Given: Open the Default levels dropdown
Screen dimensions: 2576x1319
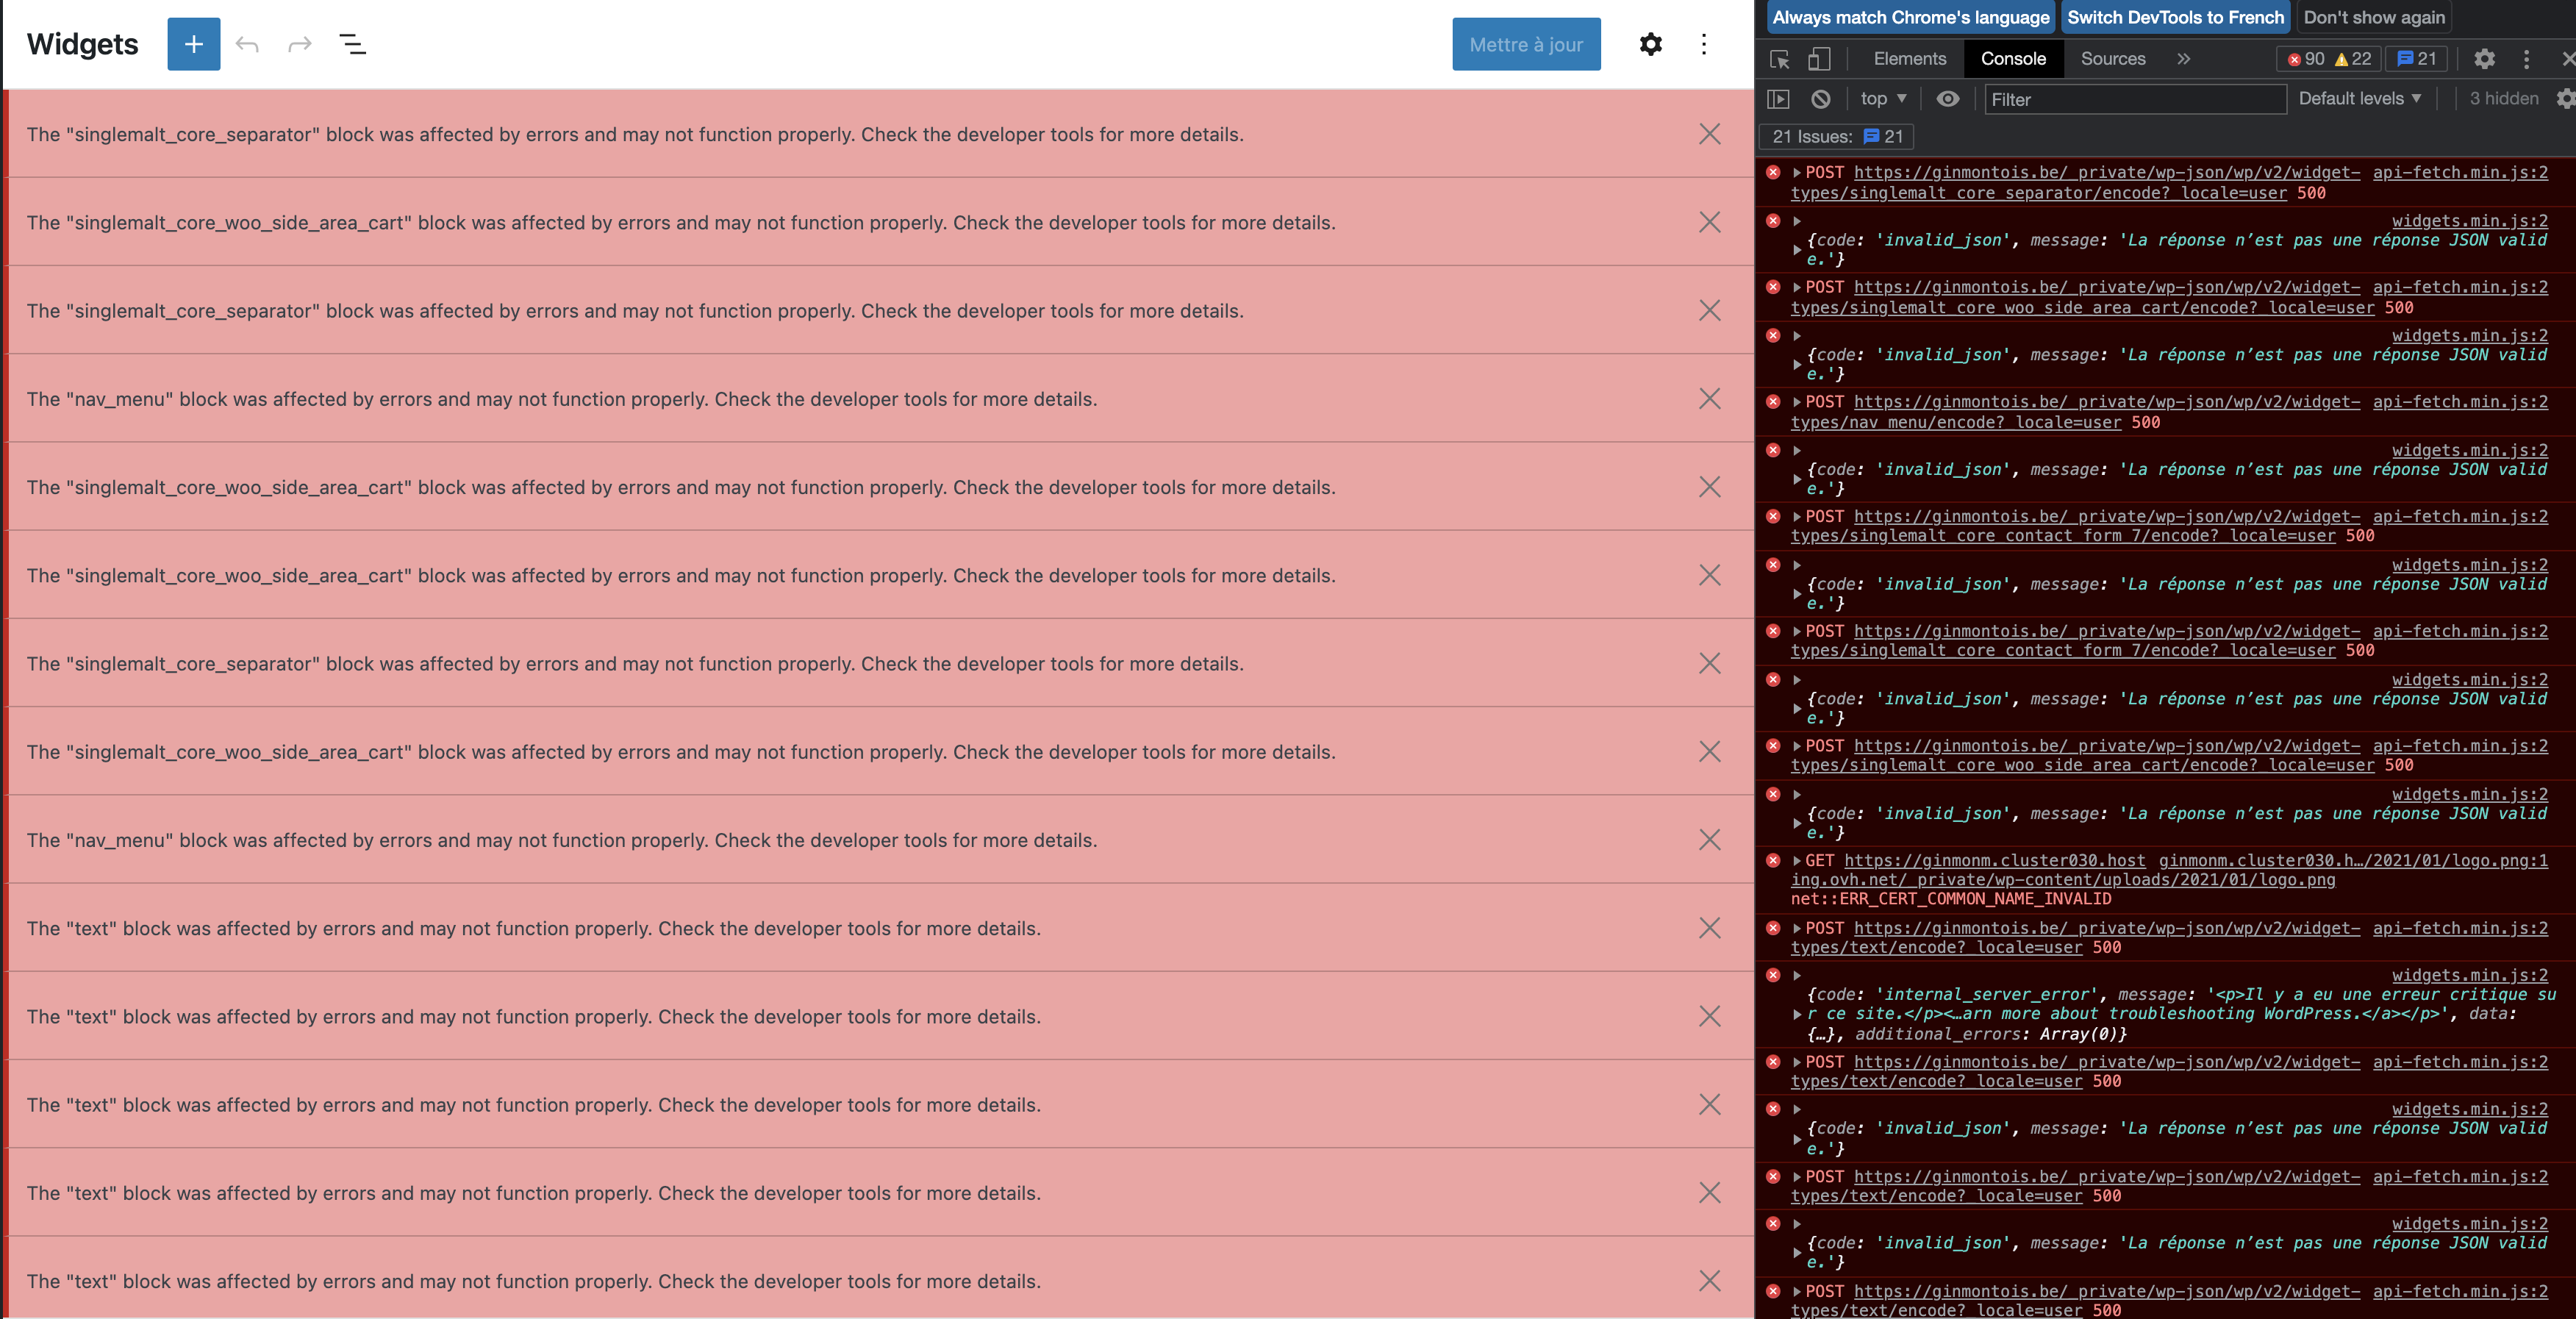Looking at the screenshot, I should [2359, 99].
